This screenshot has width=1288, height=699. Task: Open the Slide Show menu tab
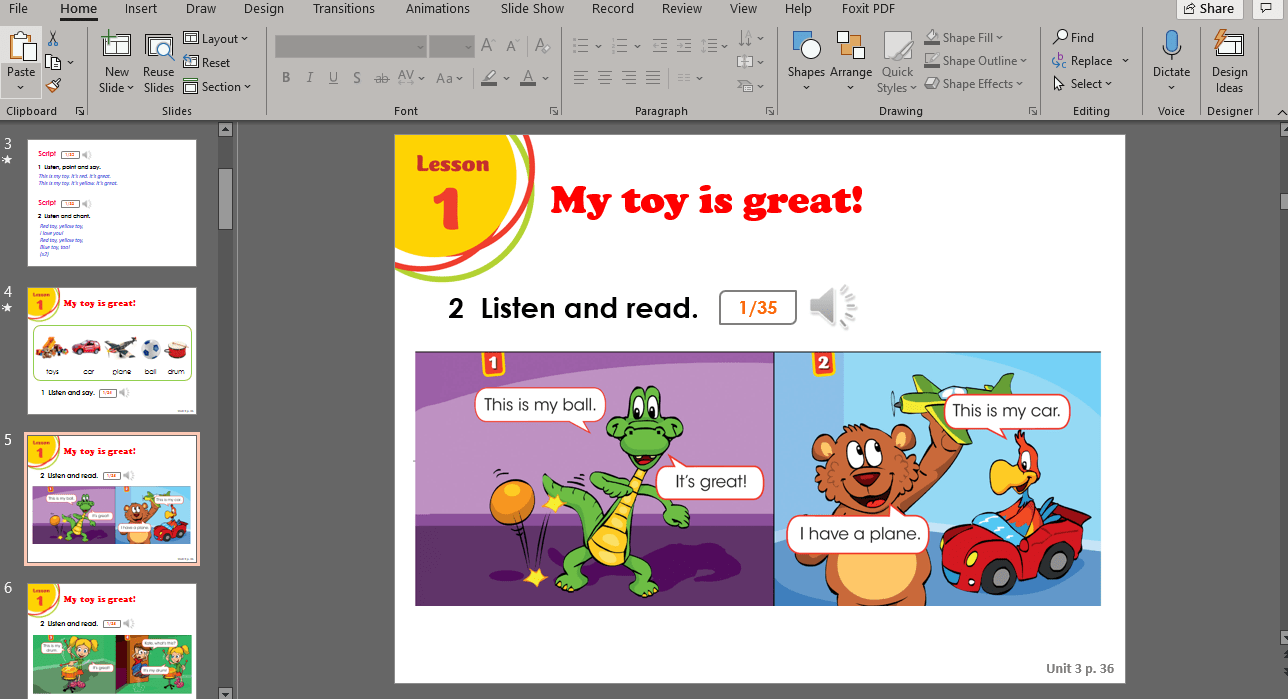[531, 9]
